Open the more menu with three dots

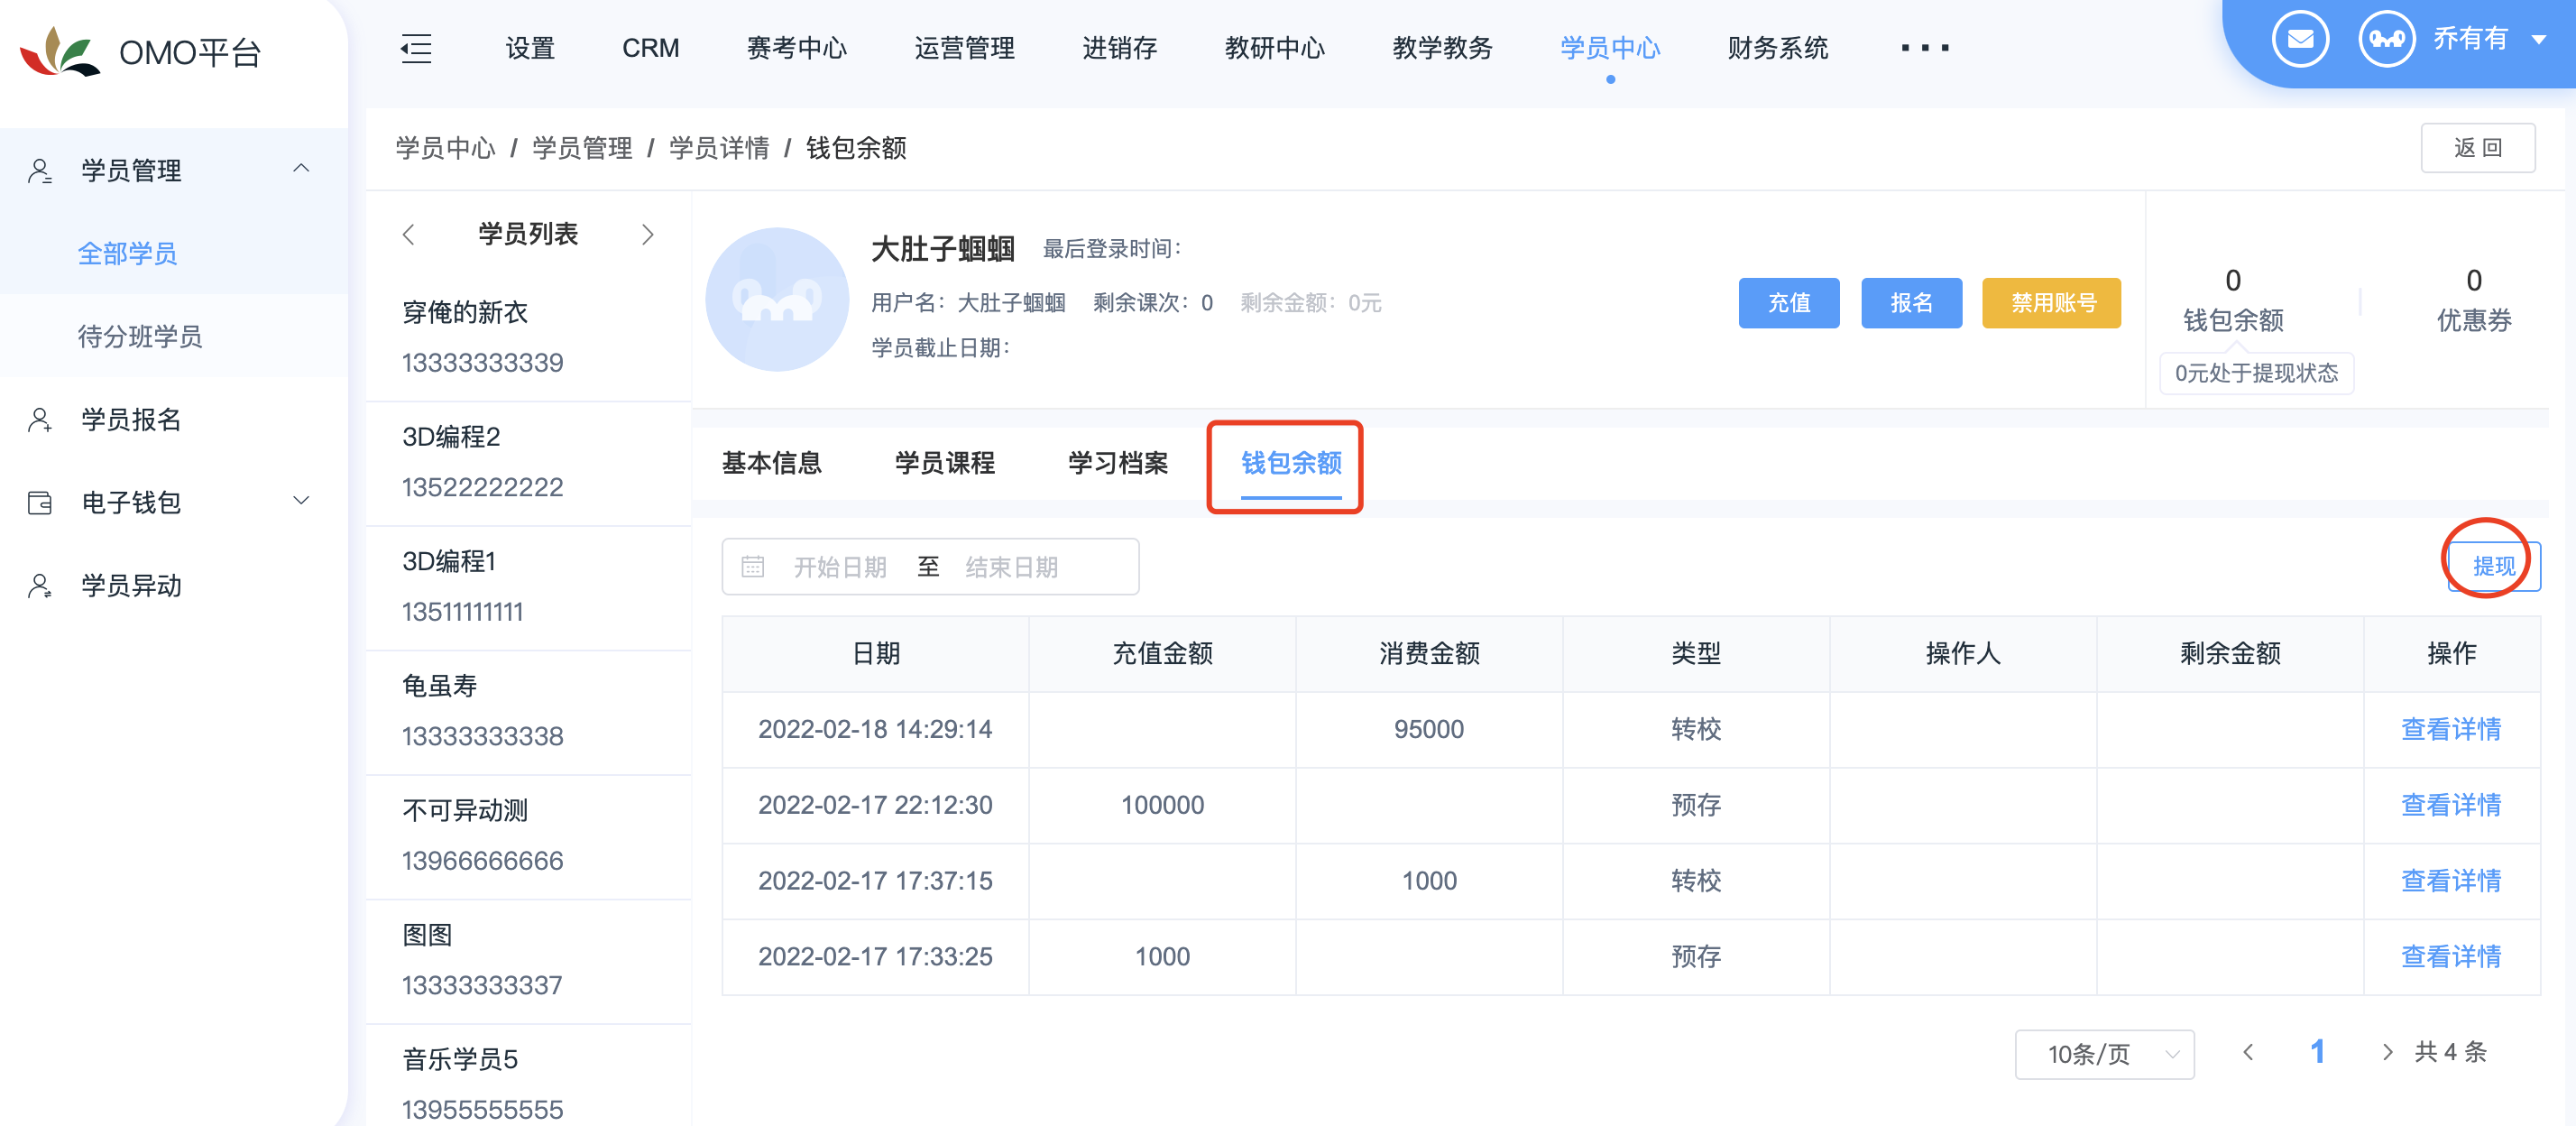(x=1924, y=48)
